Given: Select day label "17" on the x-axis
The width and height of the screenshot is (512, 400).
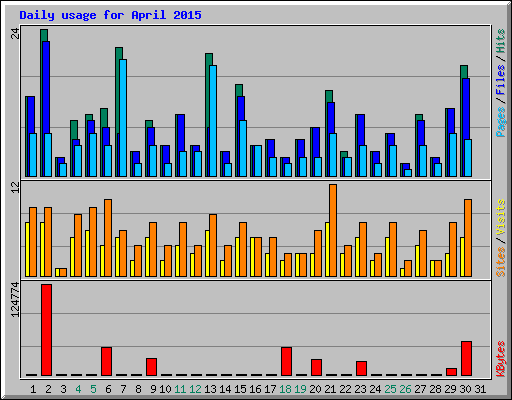Looking at the screenshot, I should [270, 389].
